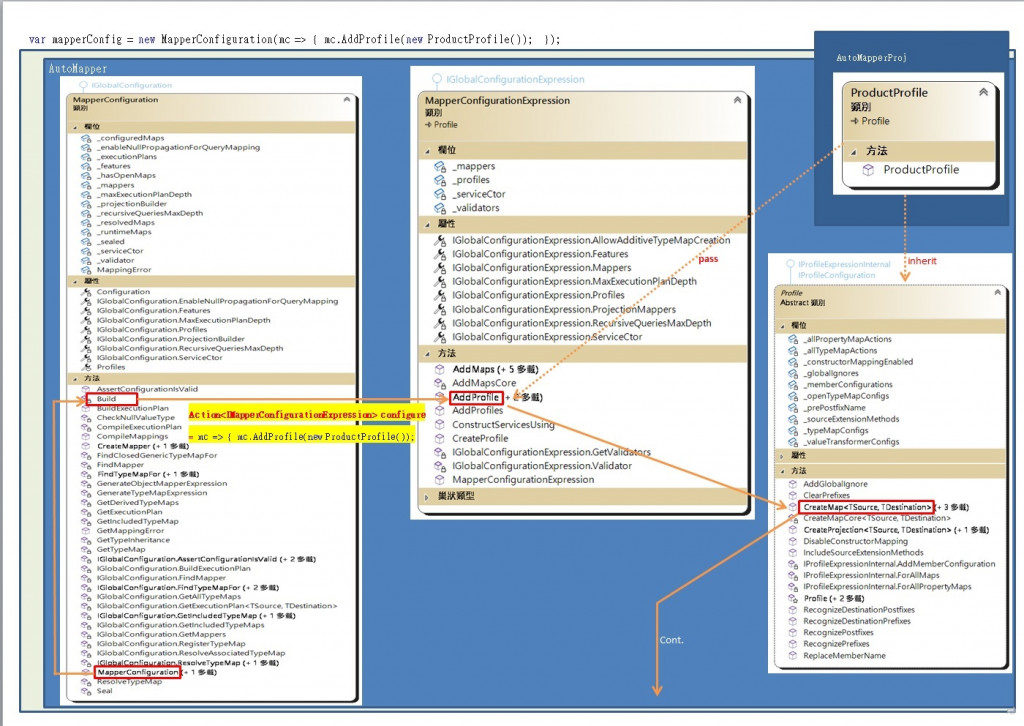Click the method icon next to CreateProfile

pos(440,439)
